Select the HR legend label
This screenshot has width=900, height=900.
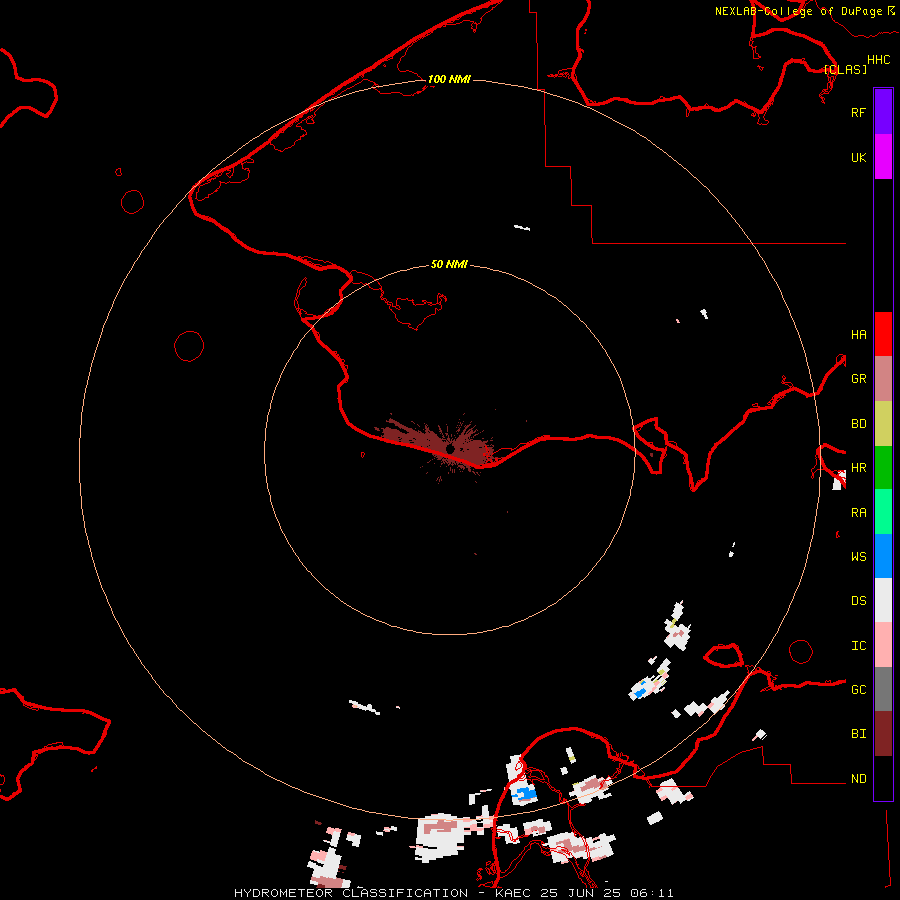858,468
